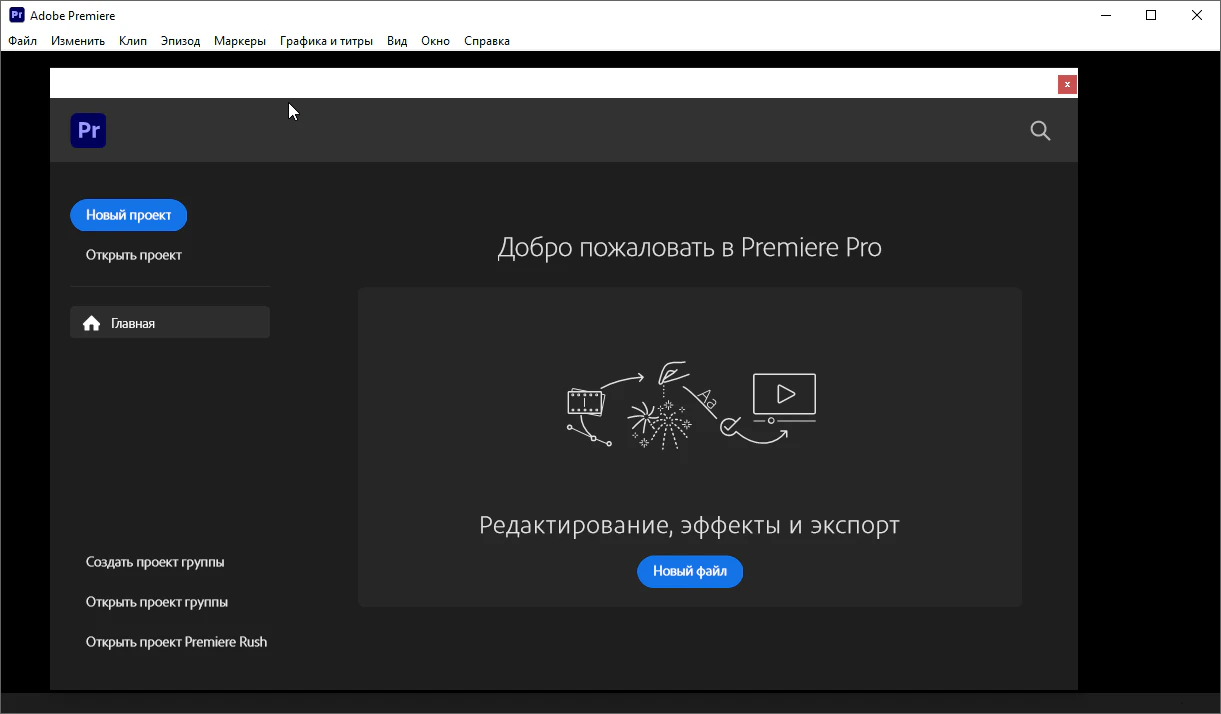Open the Изменить menu
Viewport: 1221px width, 714px height.
pyautogui.click(x=78, y=41)
